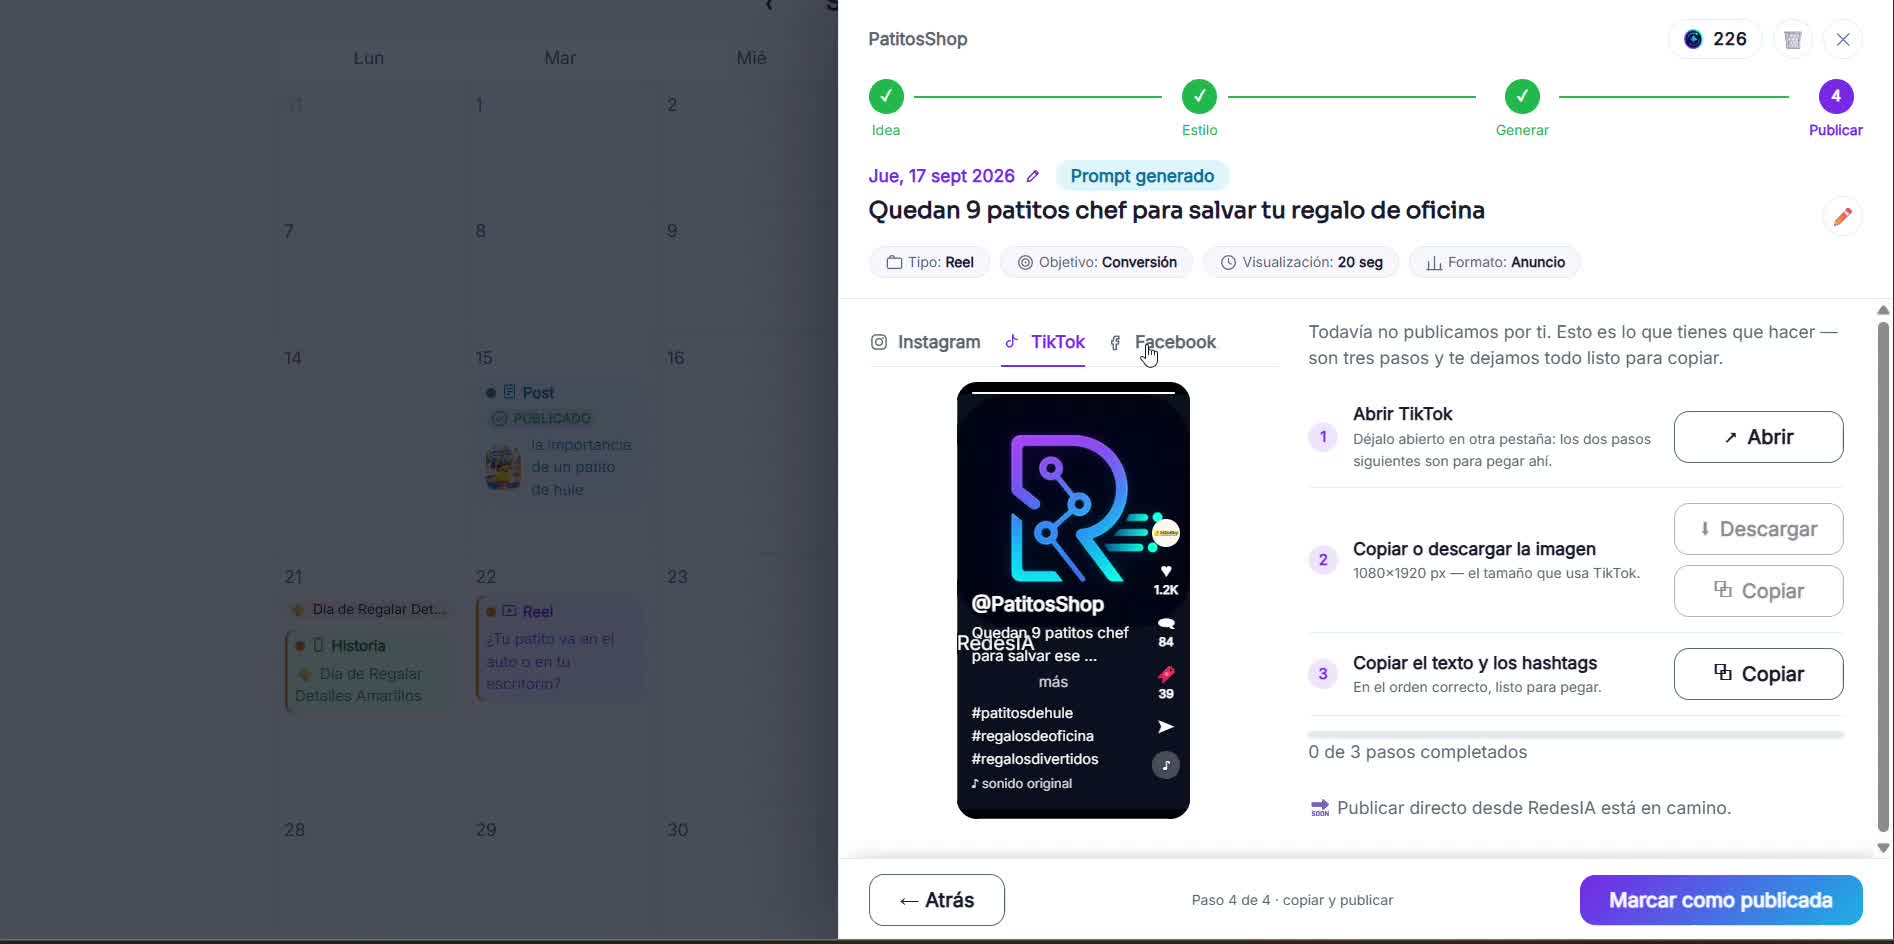Click the 226 credits counter badge

1715,39
